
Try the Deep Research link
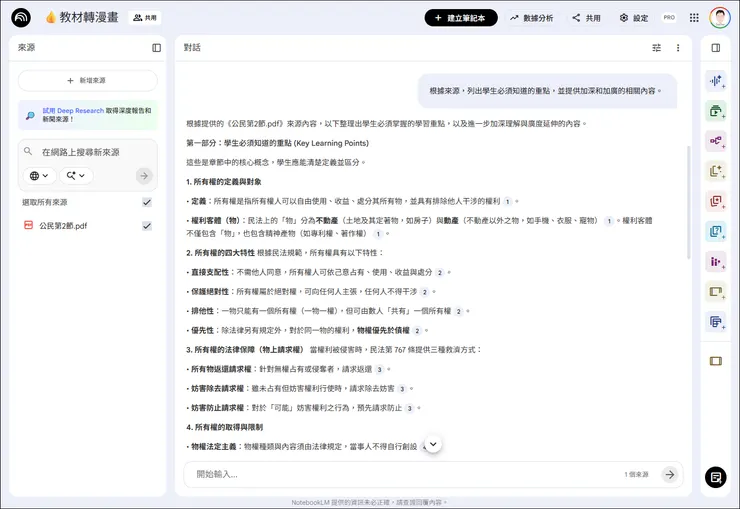pos(73,110)
